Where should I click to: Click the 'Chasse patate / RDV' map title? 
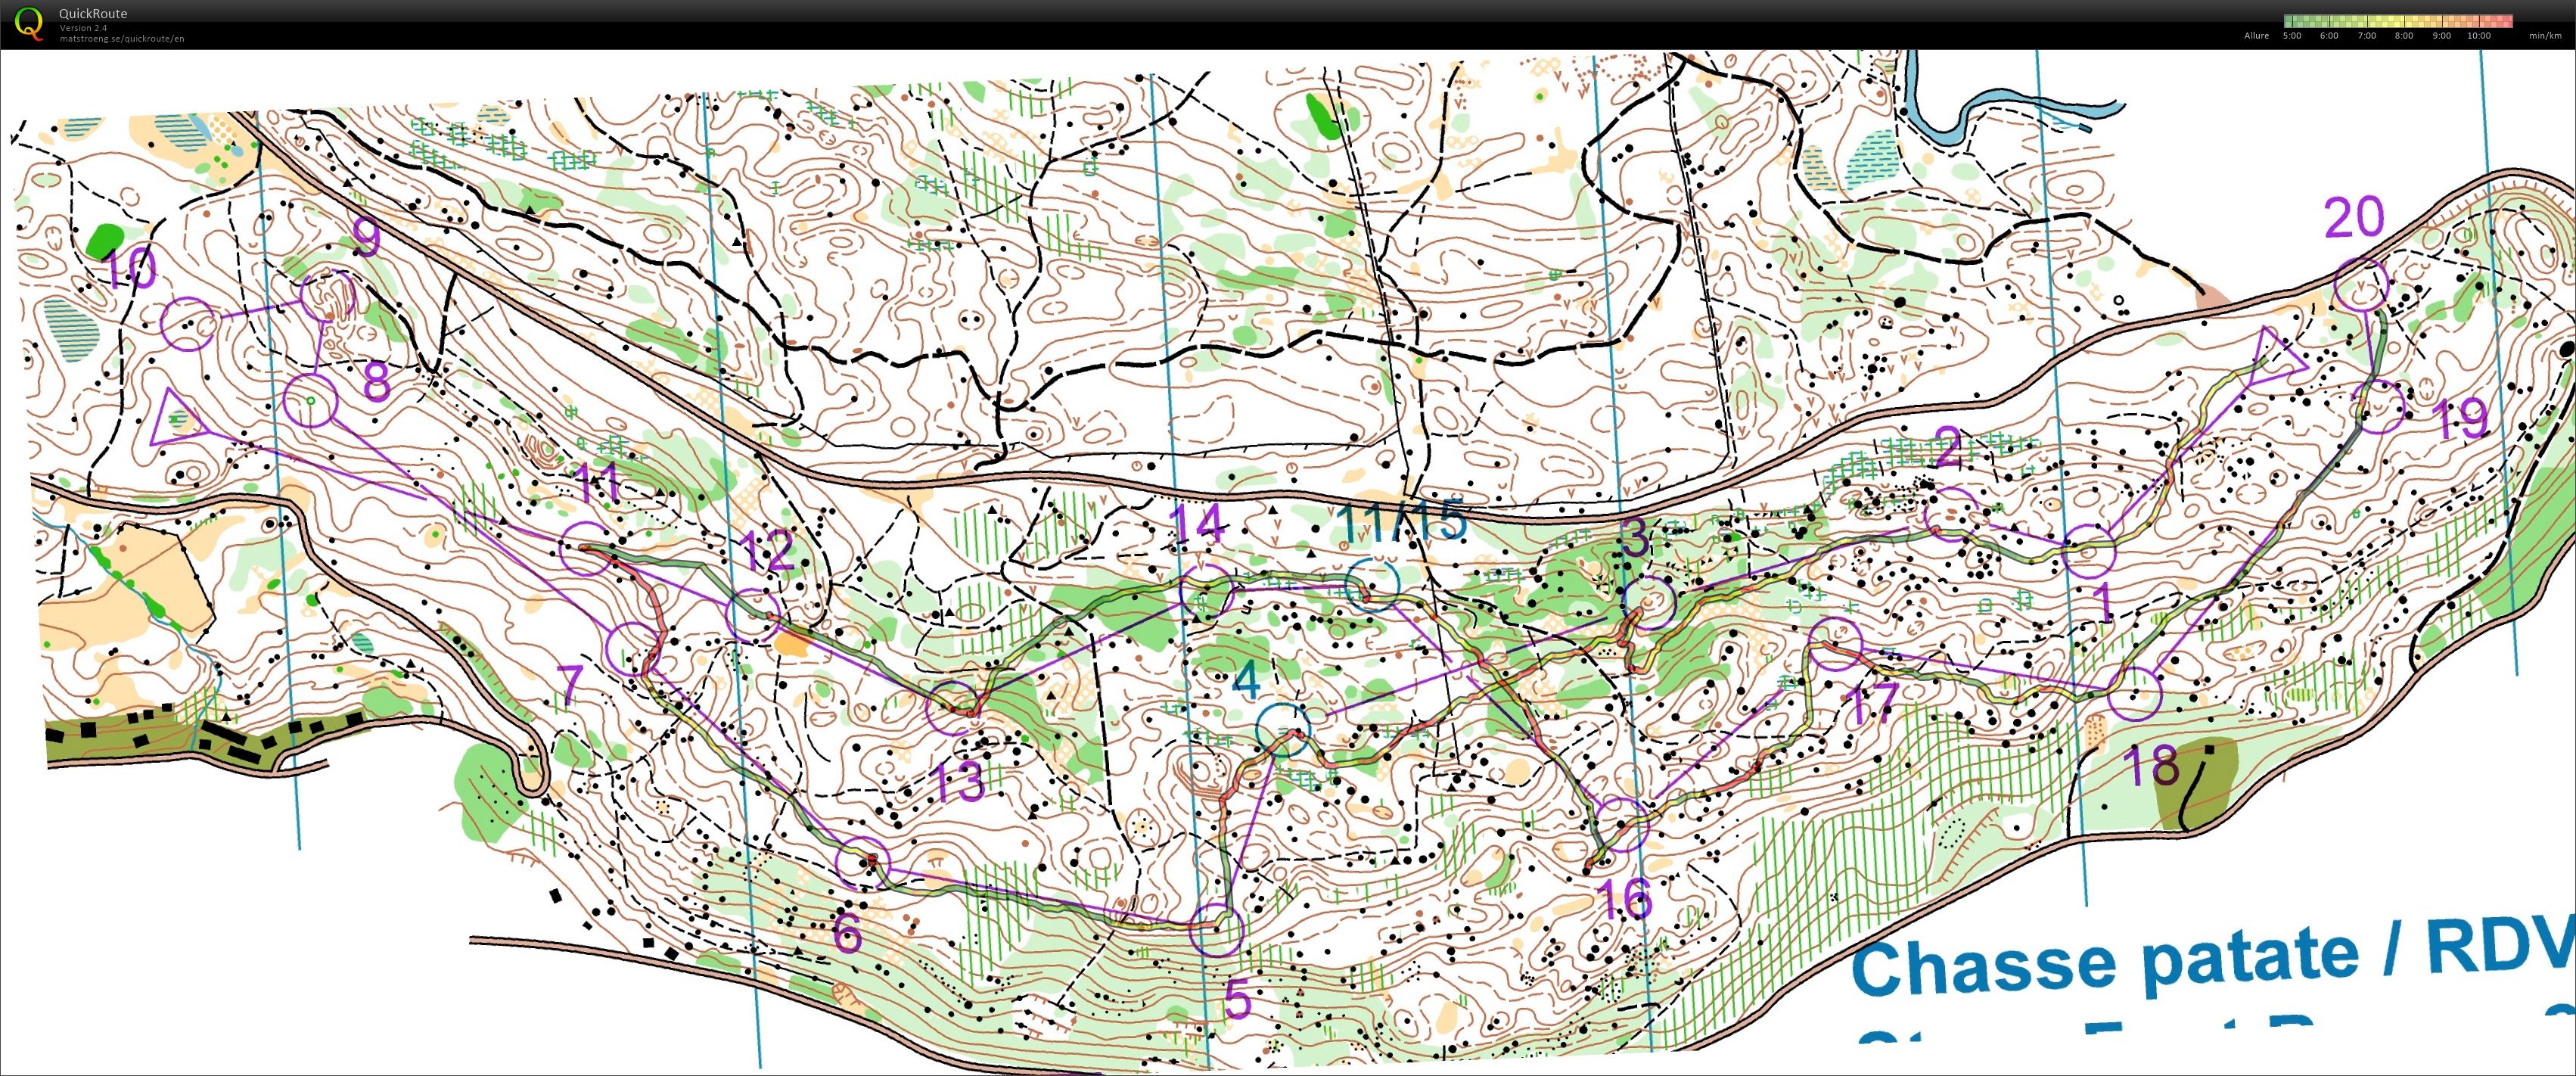point(2212,959)
